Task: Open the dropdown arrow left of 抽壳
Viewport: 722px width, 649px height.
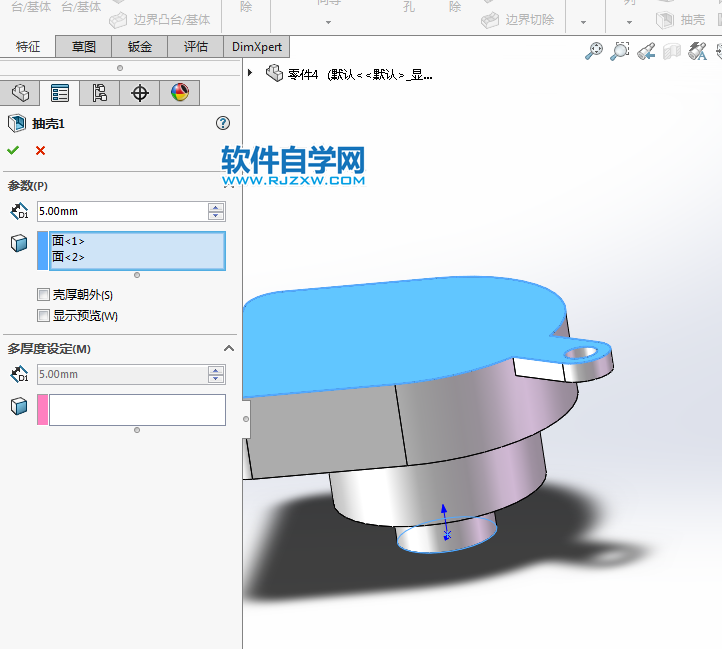Action: coord(629,22)
